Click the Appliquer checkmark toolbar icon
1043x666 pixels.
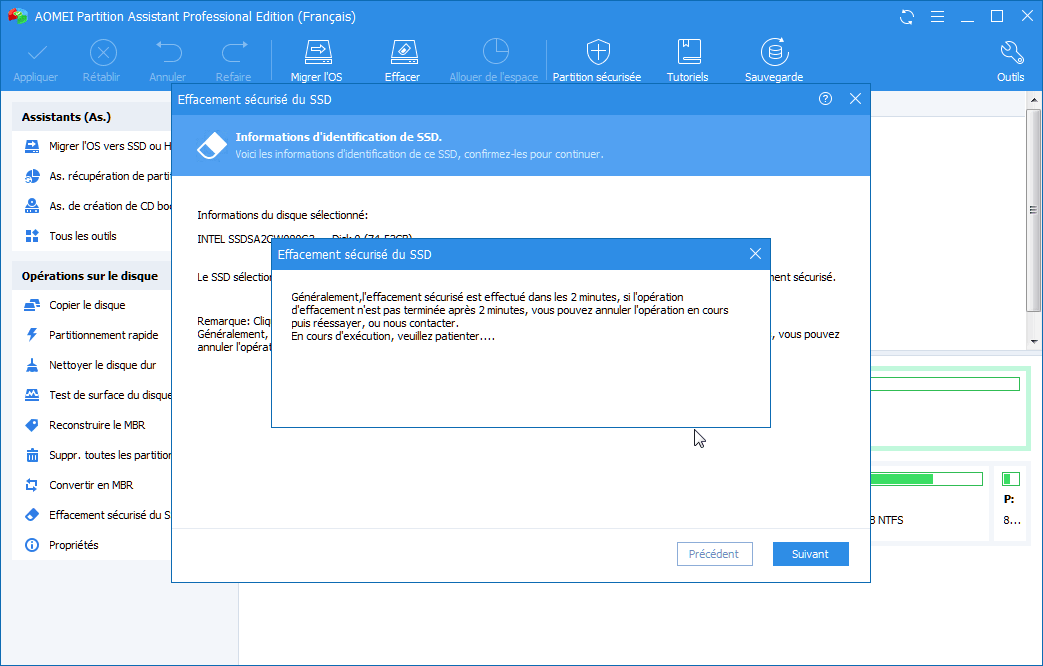tap(37, 53)
